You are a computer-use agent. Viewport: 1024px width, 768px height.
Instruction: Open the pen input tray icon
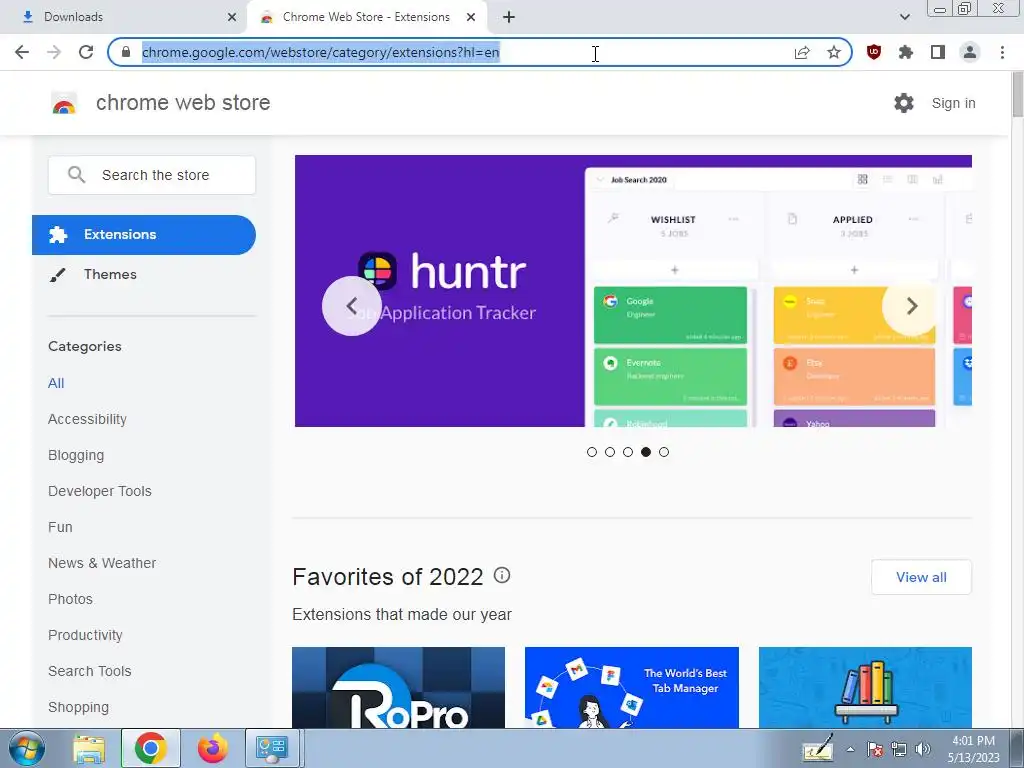[818, 749]
